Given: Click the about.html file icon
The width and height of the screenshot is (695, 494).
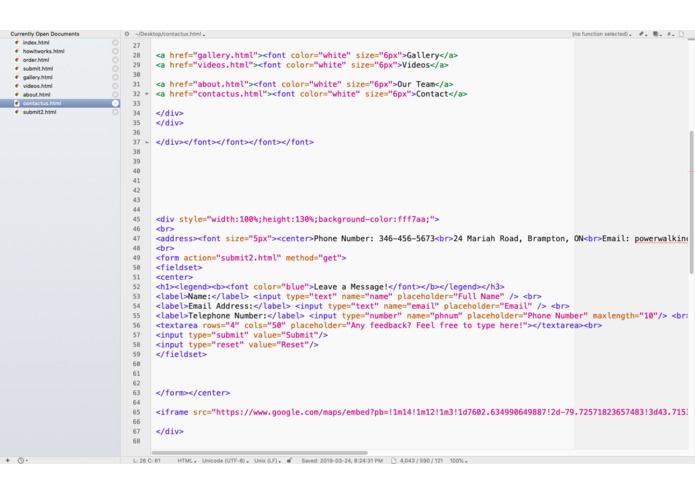Looking at the screenshot, I should tap(17, 94).
